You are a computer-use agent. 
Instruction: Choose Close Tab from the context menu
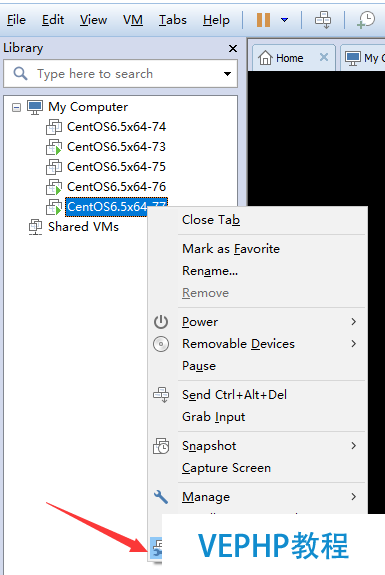[211, 220]
